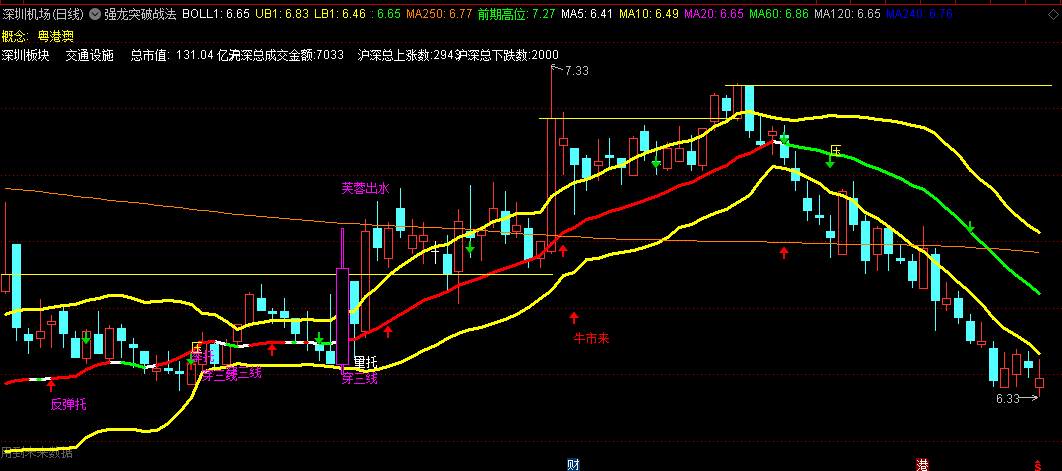The image size is (1062, 471).
Task: Select the MA5: 6.41 readout
Action: (587, 14)
